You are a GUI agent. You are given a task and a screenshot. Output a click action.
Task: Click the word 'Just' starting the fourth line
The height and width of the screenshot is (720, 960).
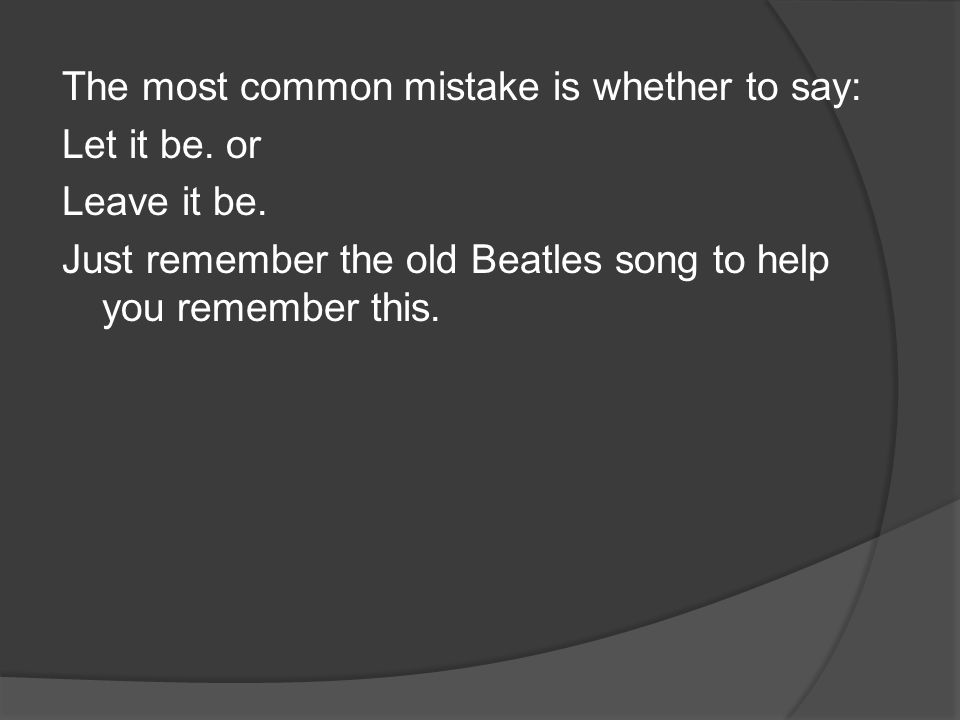[x=97, y=260]
